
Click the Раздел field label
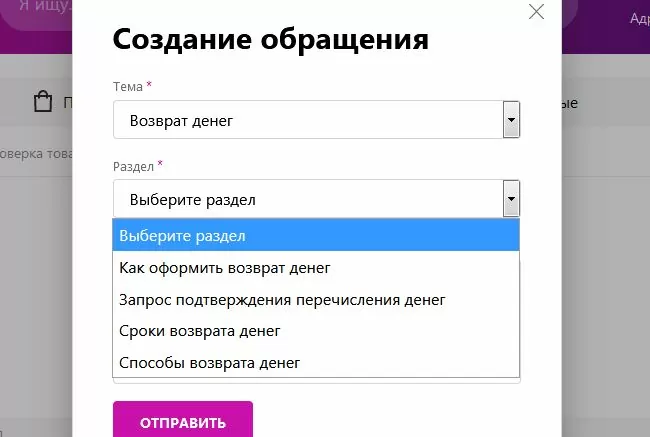coord(134,165)
